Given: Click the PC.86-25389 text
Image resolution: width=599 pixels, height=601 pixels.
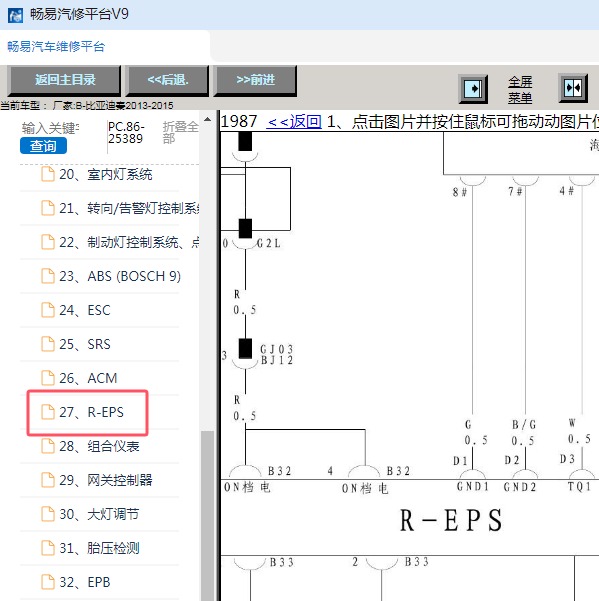Looking at the screenshot, I should (x=126, y=133).
